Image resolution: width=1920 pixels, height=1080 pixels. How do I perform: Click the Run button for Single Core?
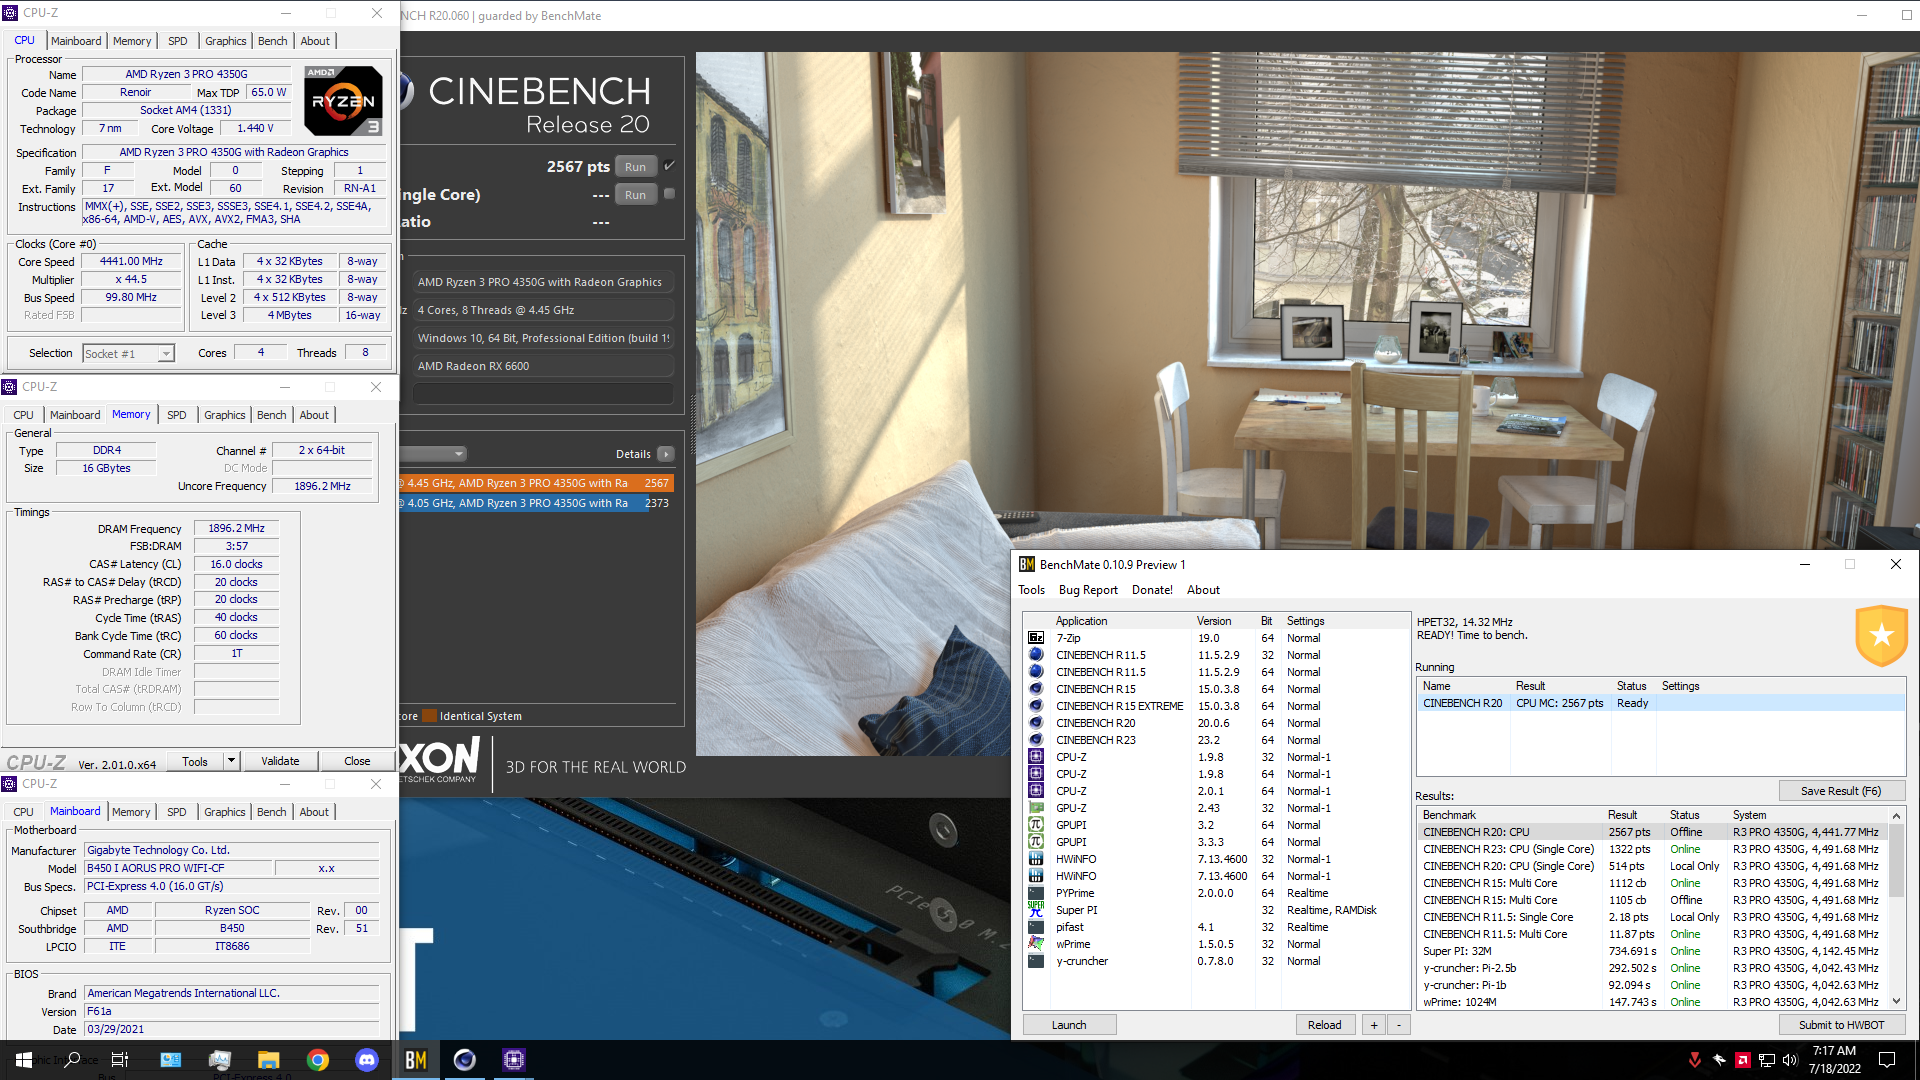coord(635,195)
